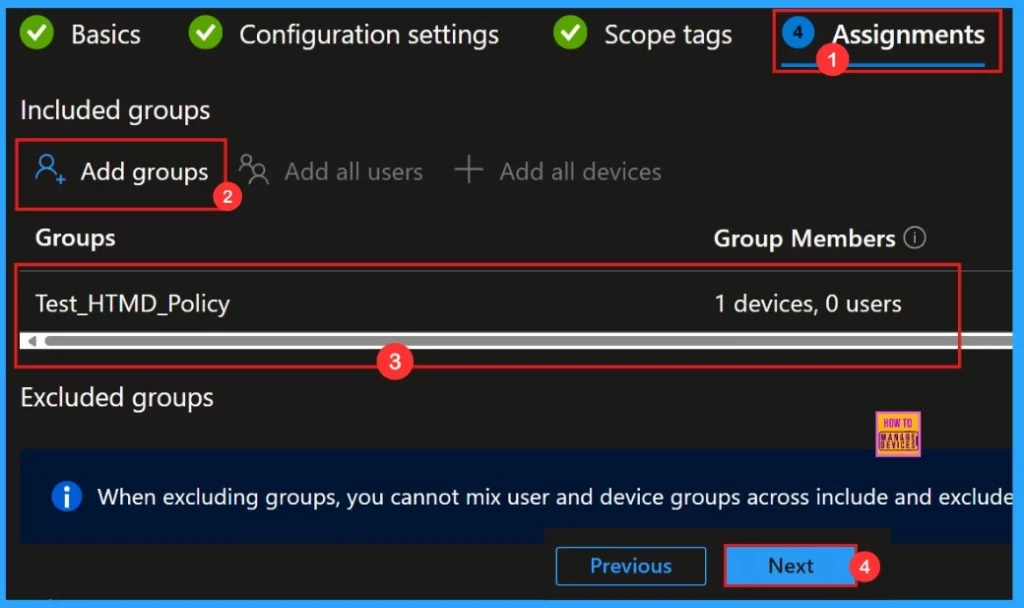Click the Included groups heading

116,110
